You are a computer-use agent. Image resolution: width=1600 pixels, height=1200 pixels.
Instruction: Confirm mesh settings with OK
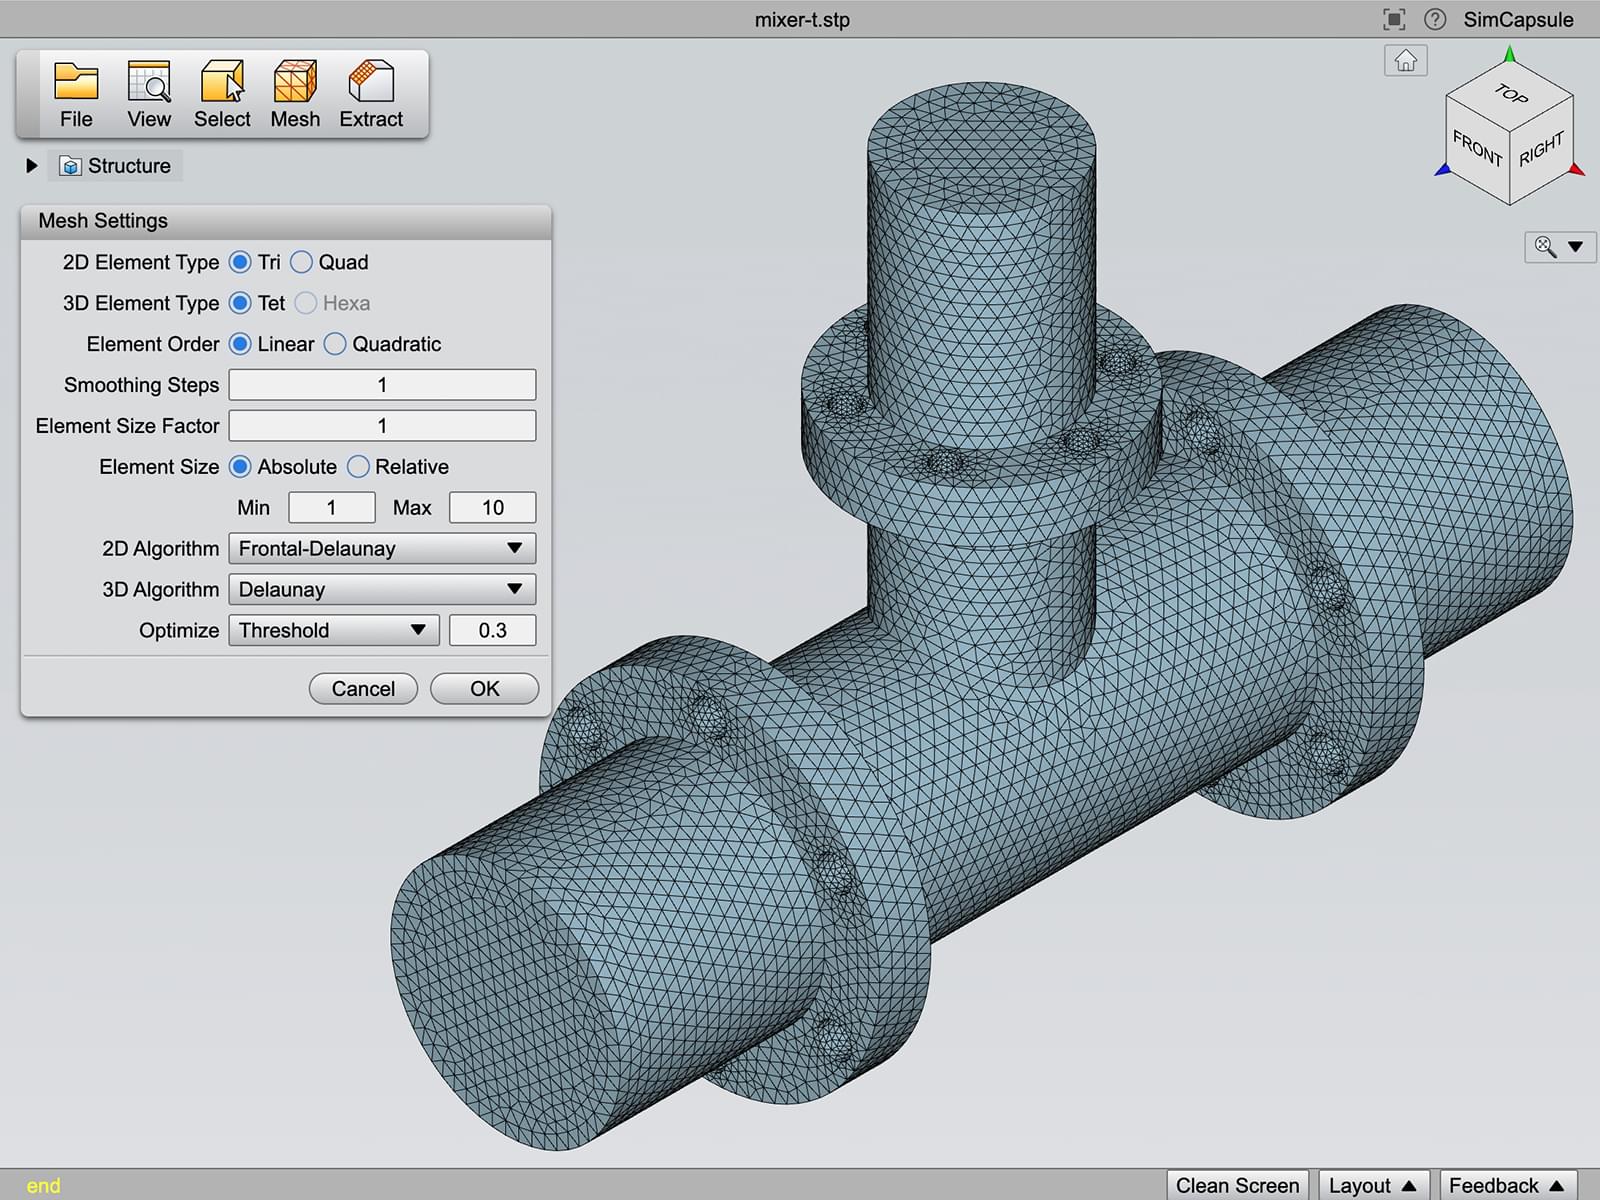(485, 689)
